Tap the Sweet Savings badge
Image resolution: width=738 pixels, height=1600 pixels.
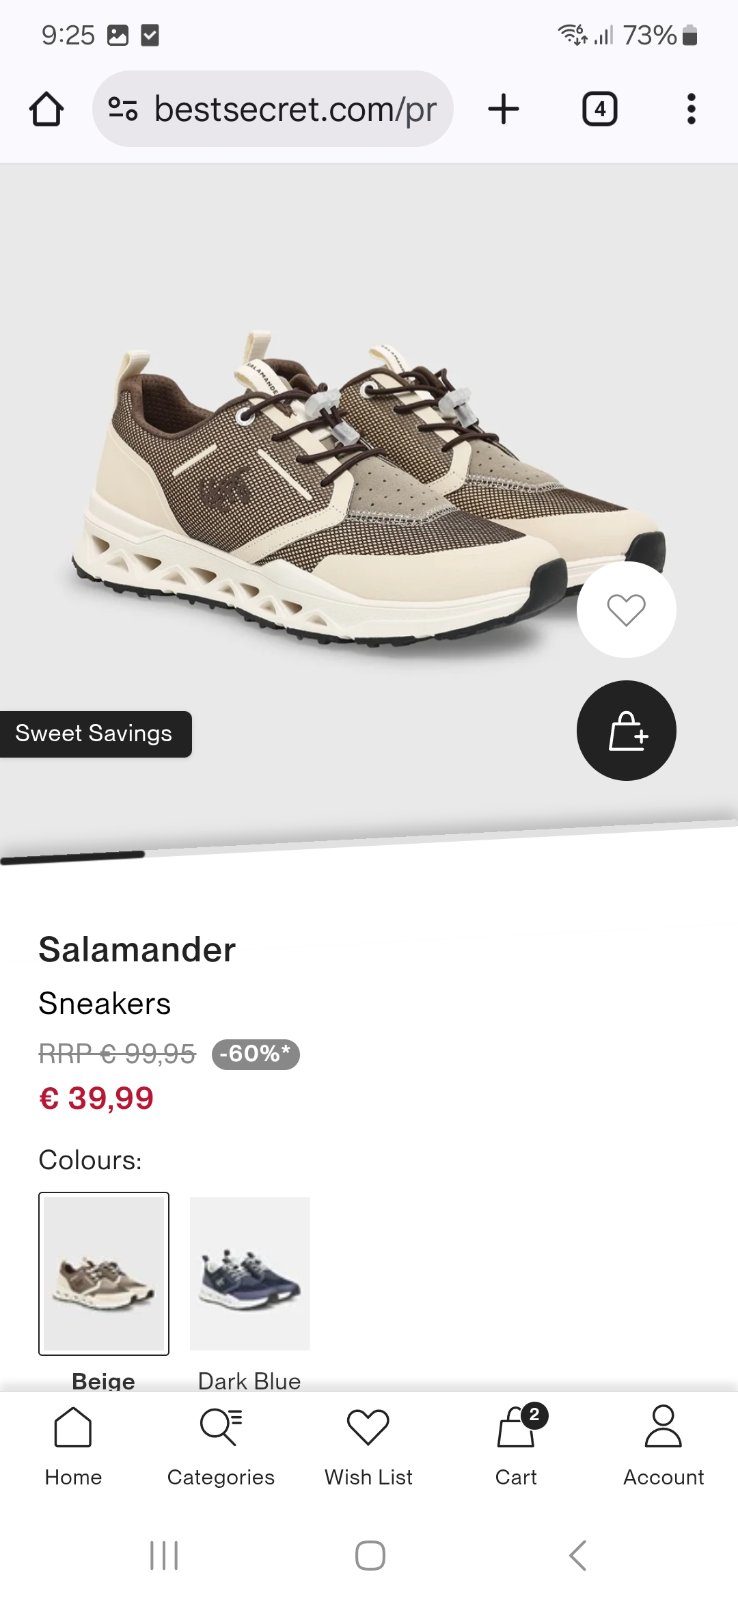click(94, 733)
